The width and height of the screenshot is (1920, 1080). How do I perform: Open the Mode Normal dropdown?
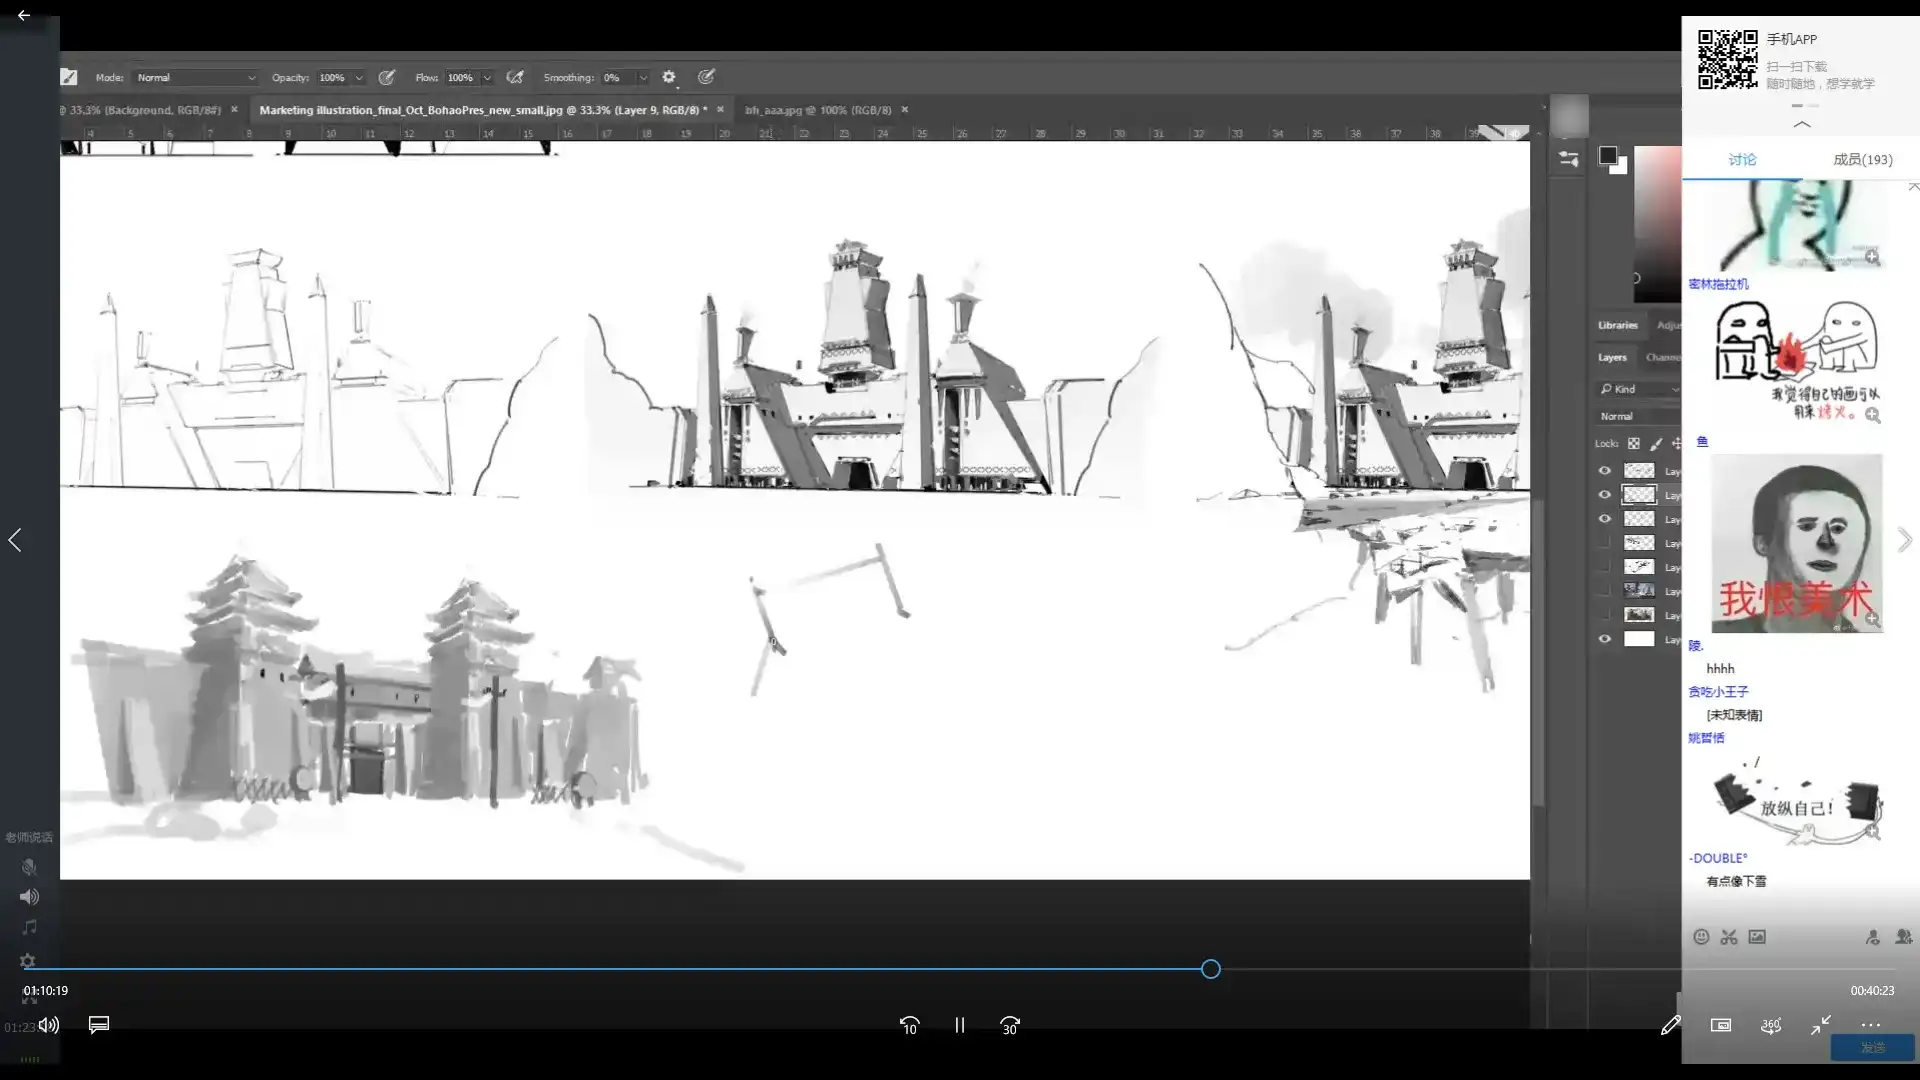click(195, 77)
